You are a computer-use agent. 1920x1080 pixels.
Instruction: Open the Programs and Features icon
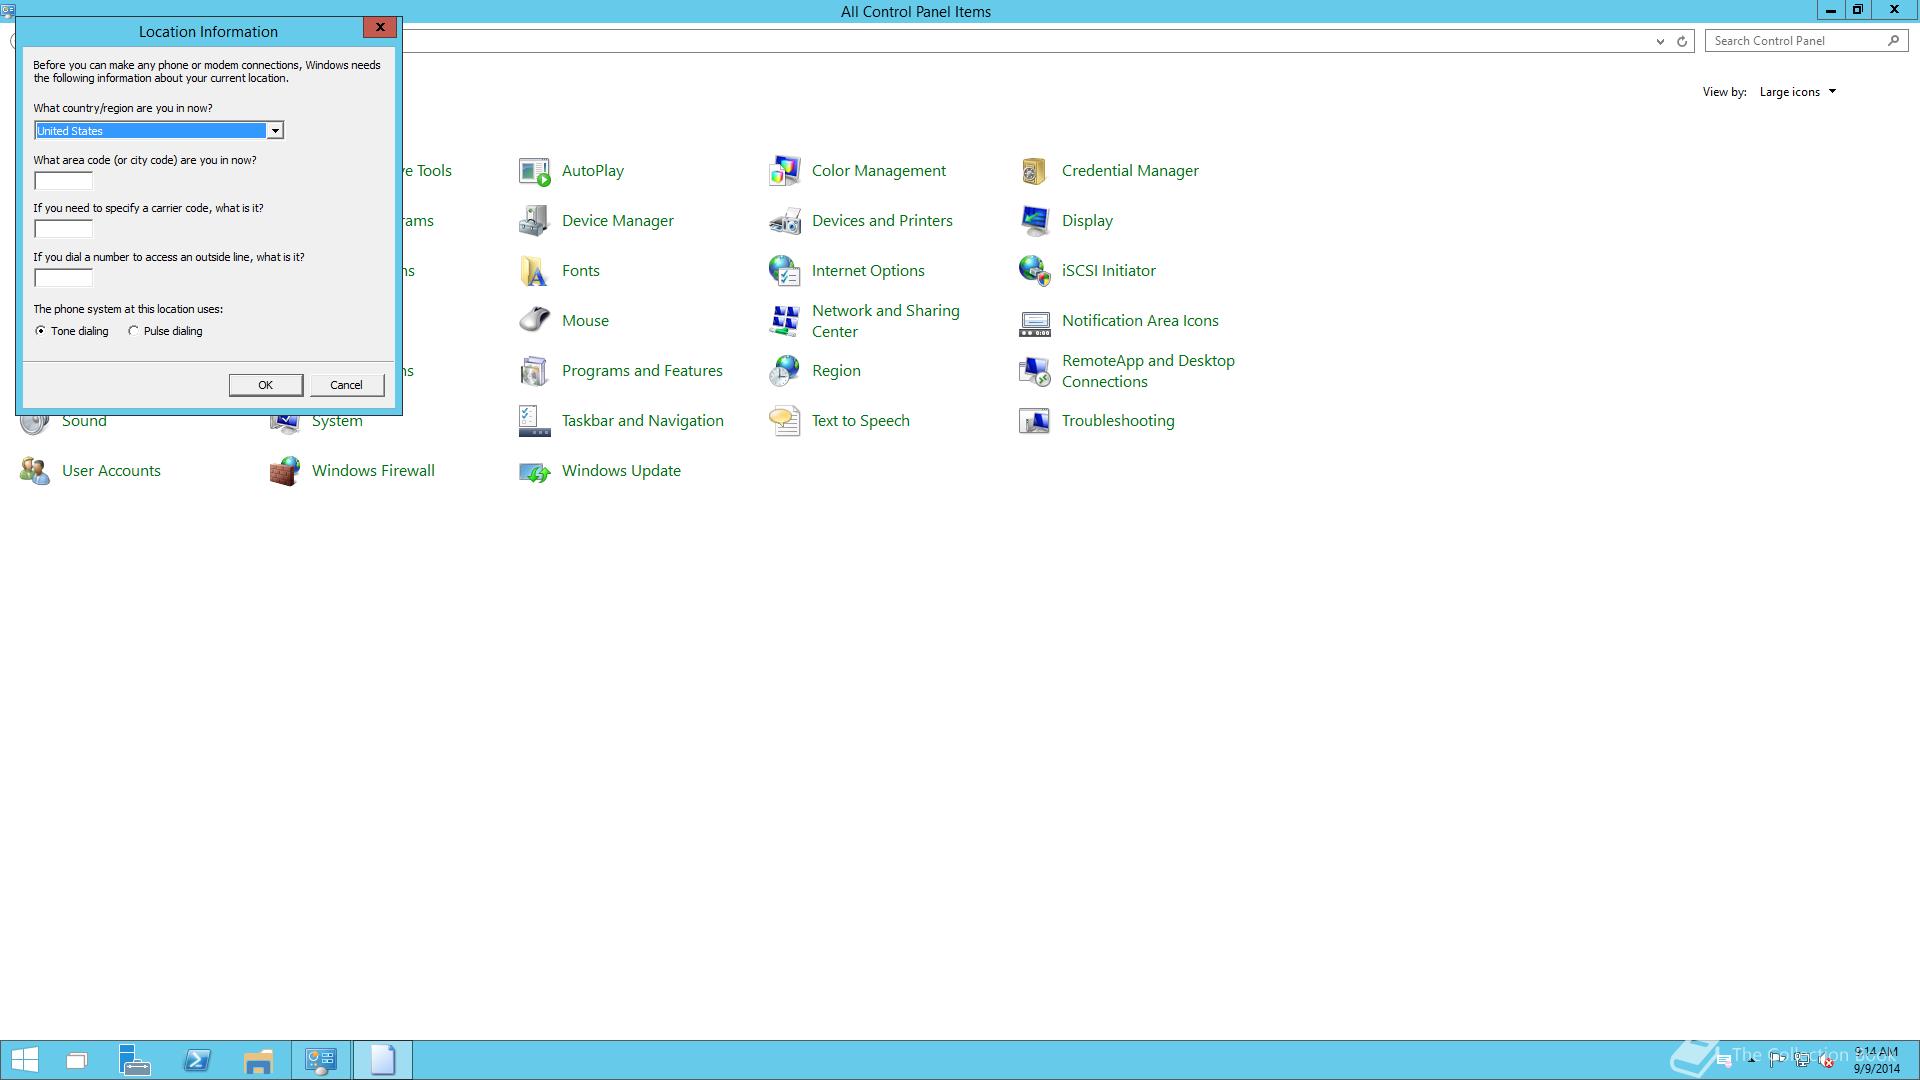click(535, 371)
